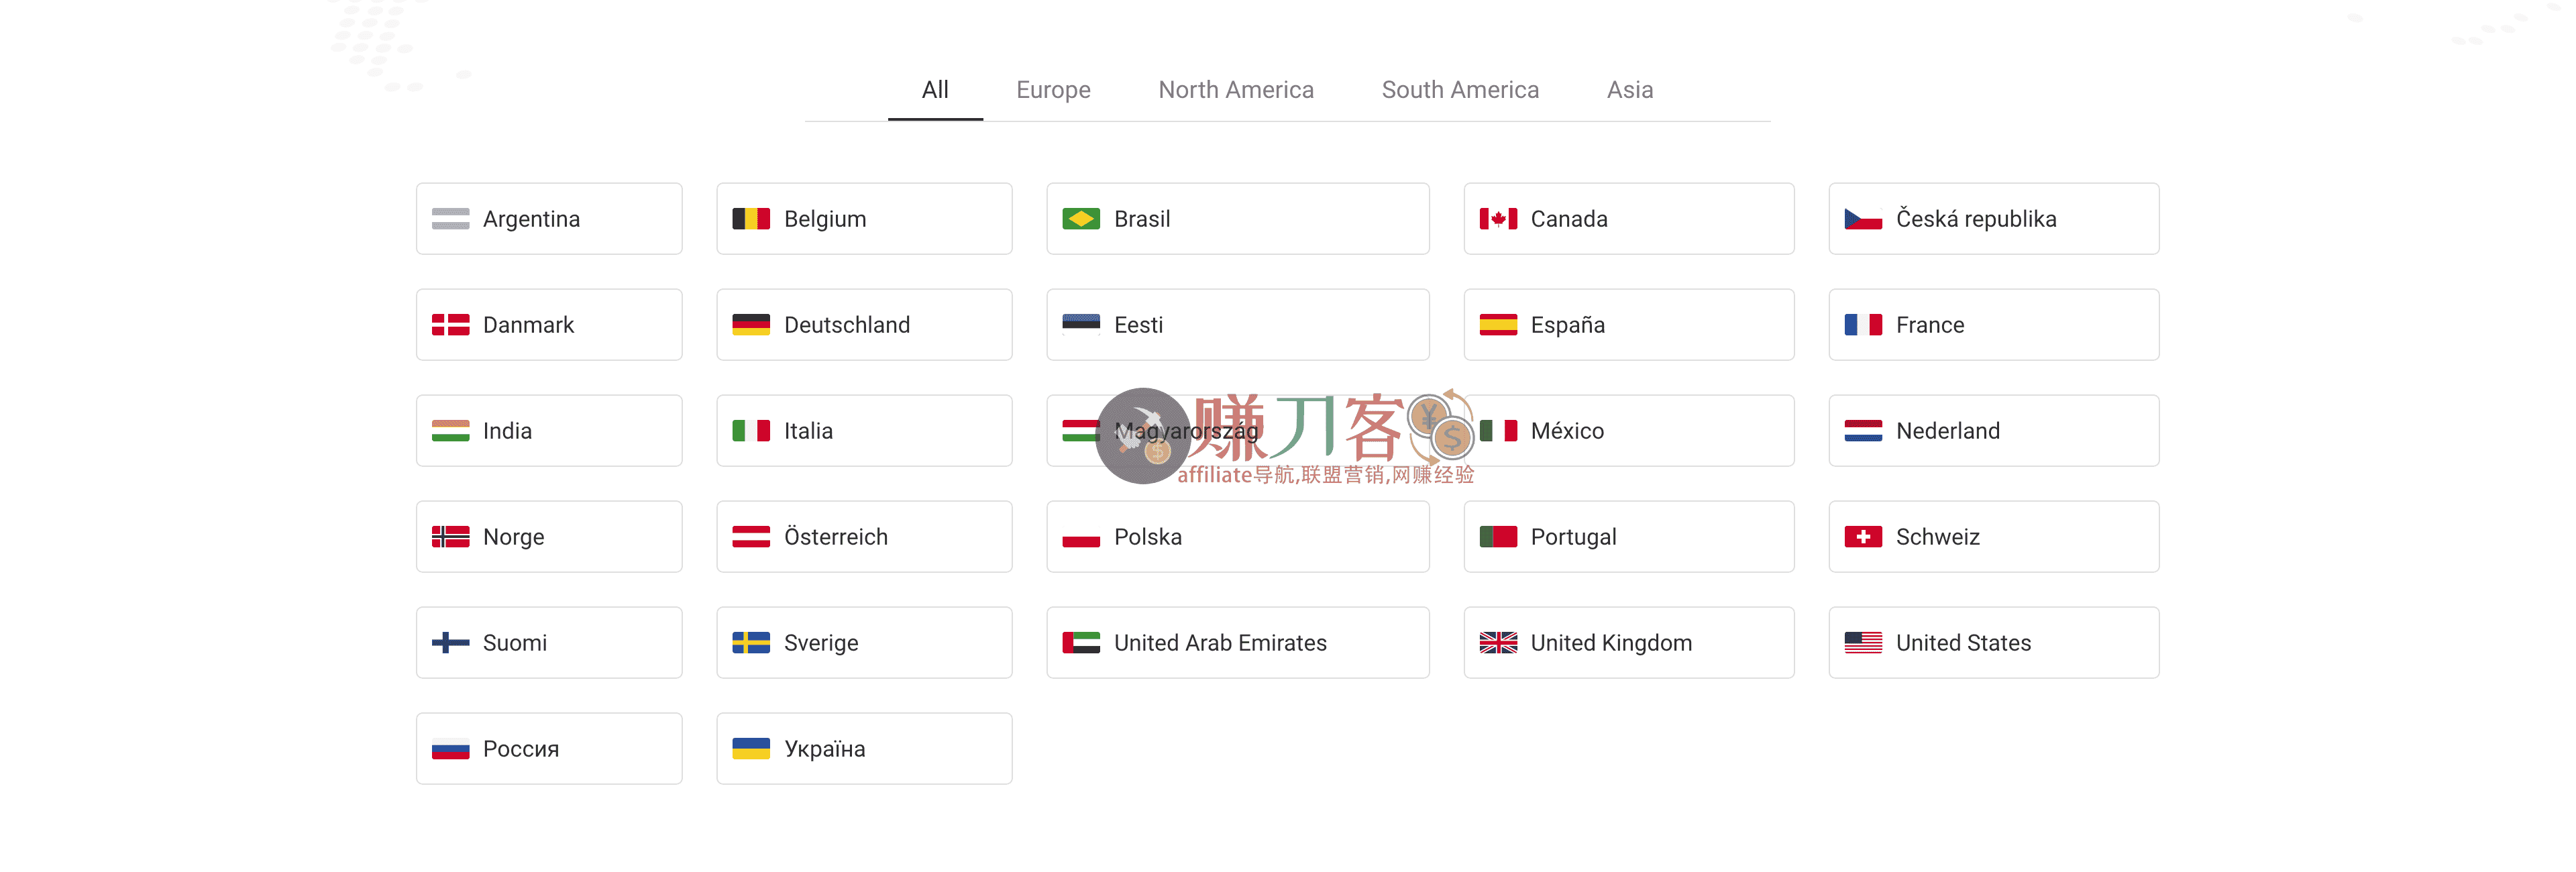This screenshot has width=2576, height=872.
Task: Switch to the North America tab
Action: click(1236, 89)
